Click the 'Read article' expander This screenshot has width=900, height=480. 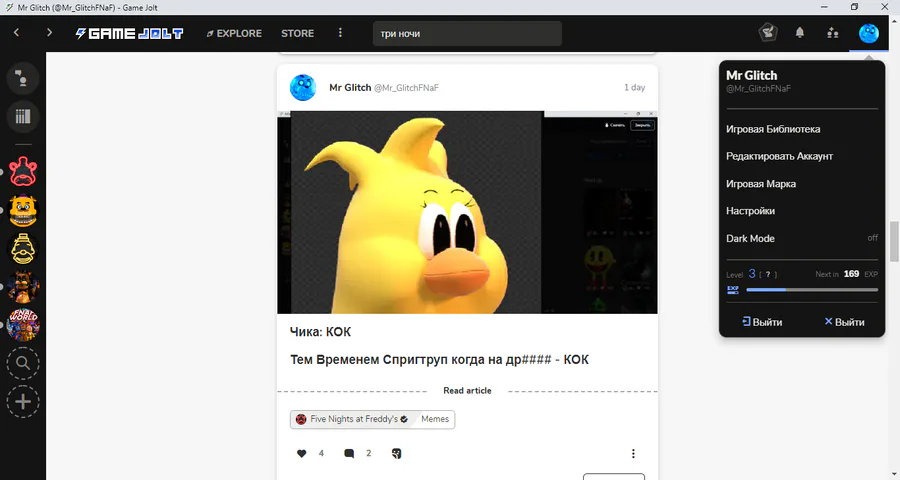(467, 390)
